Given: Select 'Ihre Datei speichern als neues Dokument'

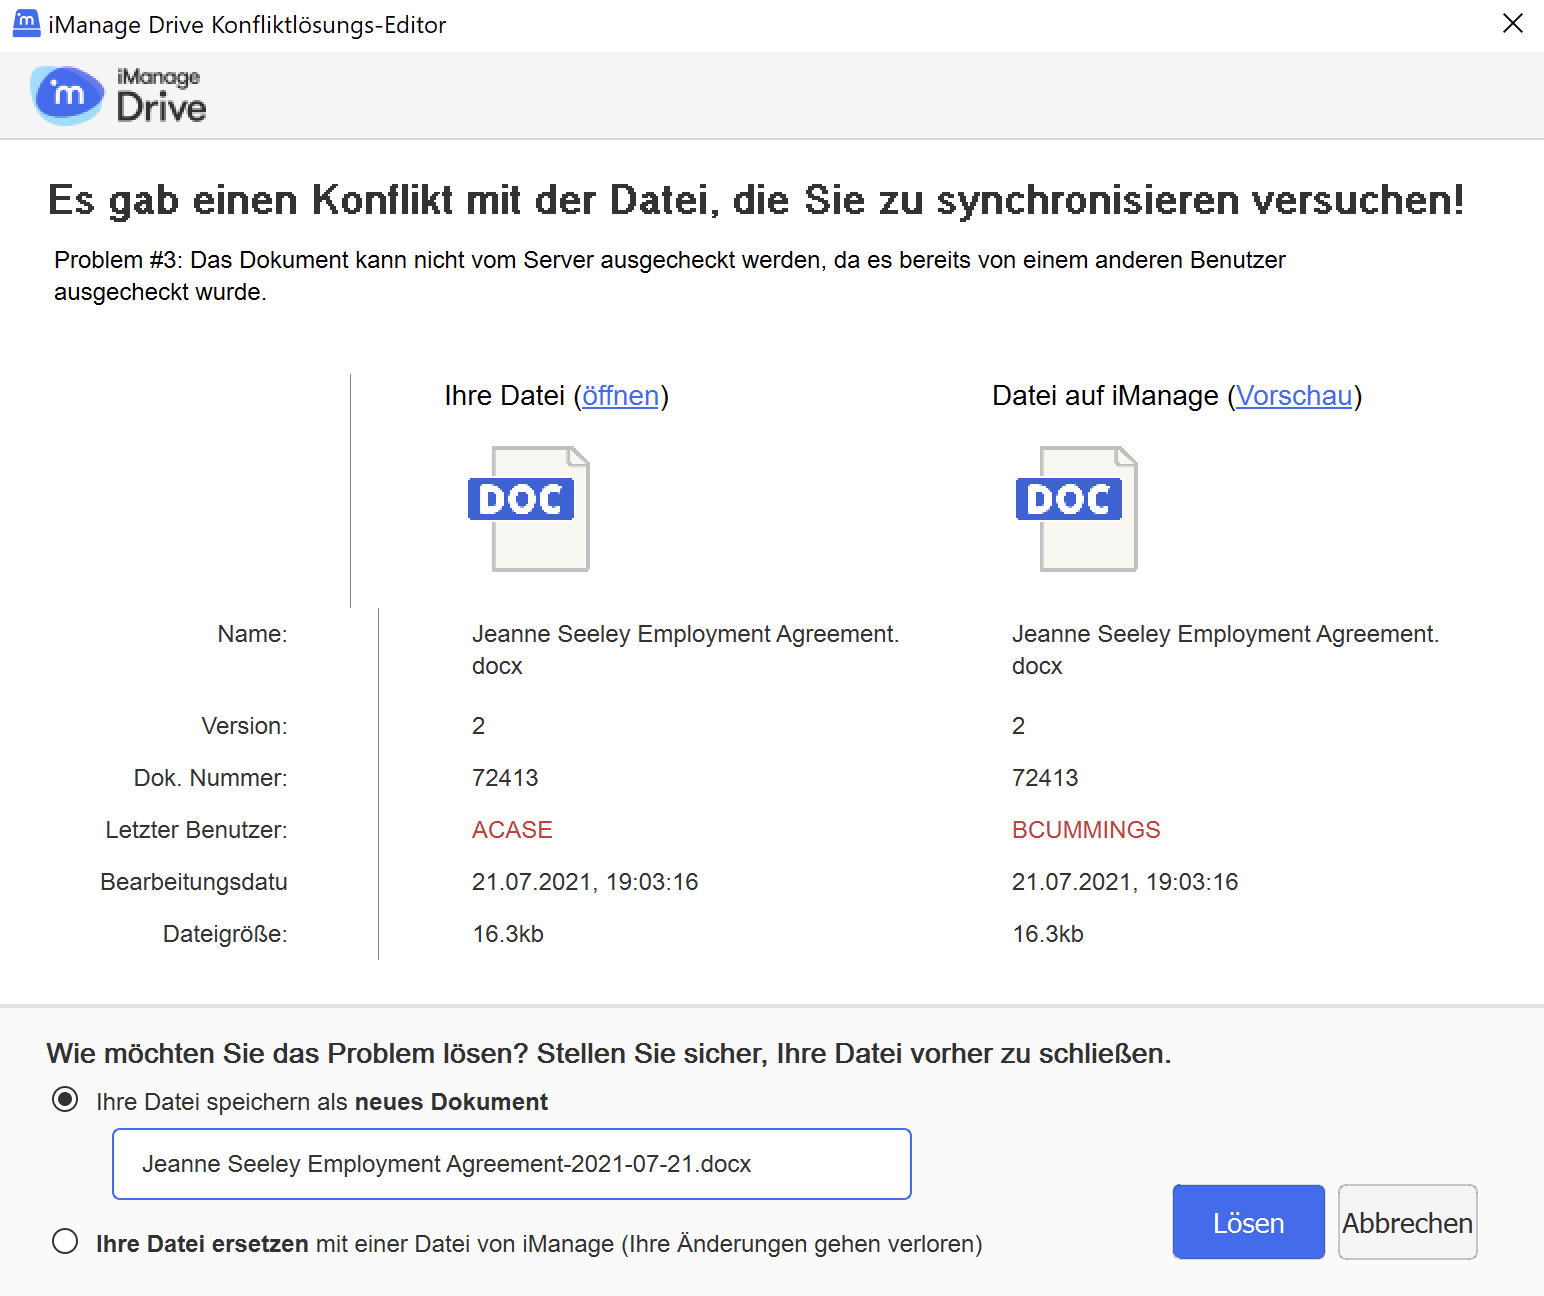Looking at the screenshot, I should tap(65, 1100).
